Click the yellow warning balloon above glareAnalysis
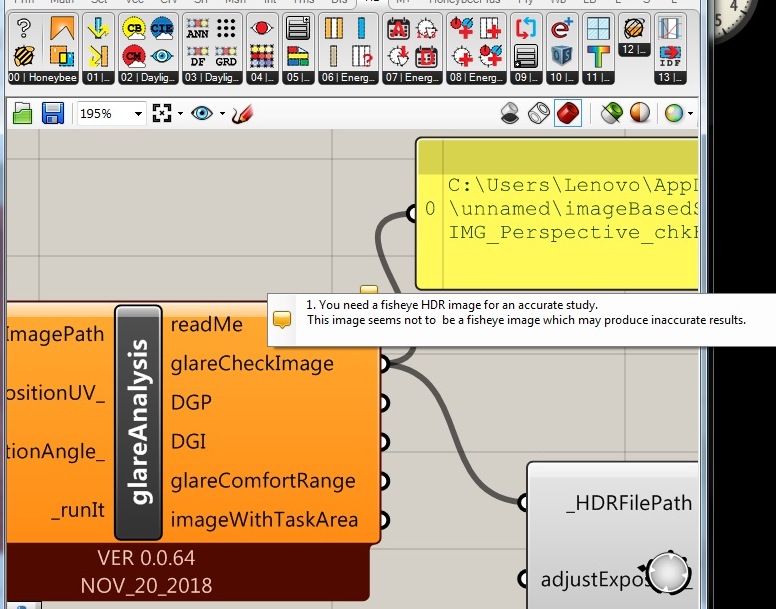Viewport: 776px width, 609px height. pyautogui.click(x=369, y=290)
